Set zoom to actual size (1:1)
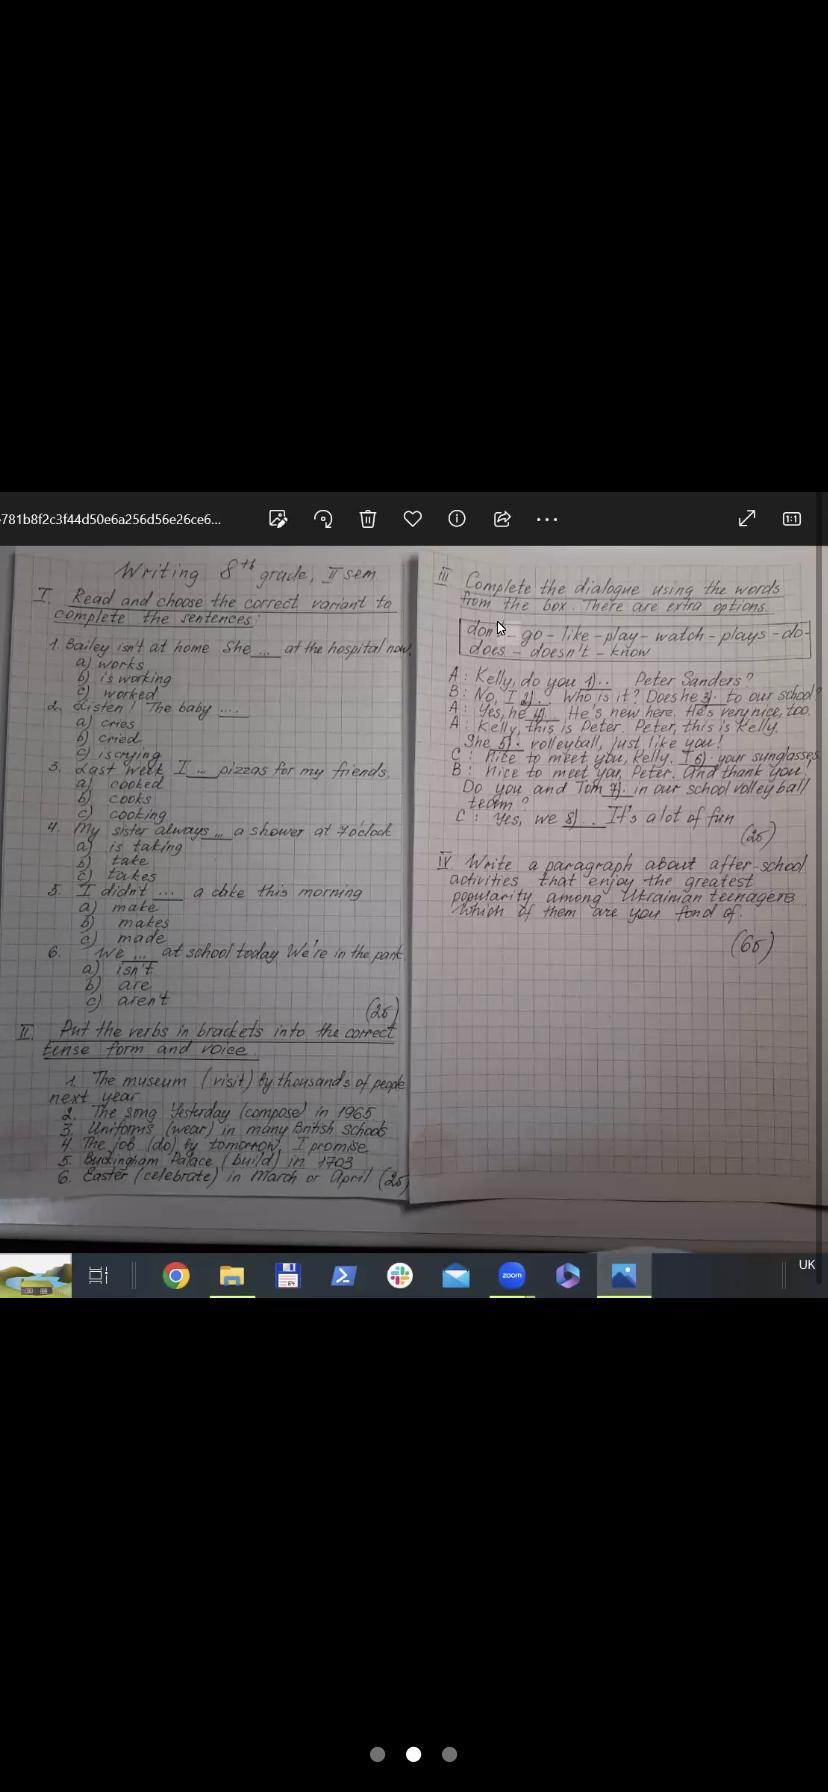This screenshot has height=1792, width=828. [x=791, y=519]
